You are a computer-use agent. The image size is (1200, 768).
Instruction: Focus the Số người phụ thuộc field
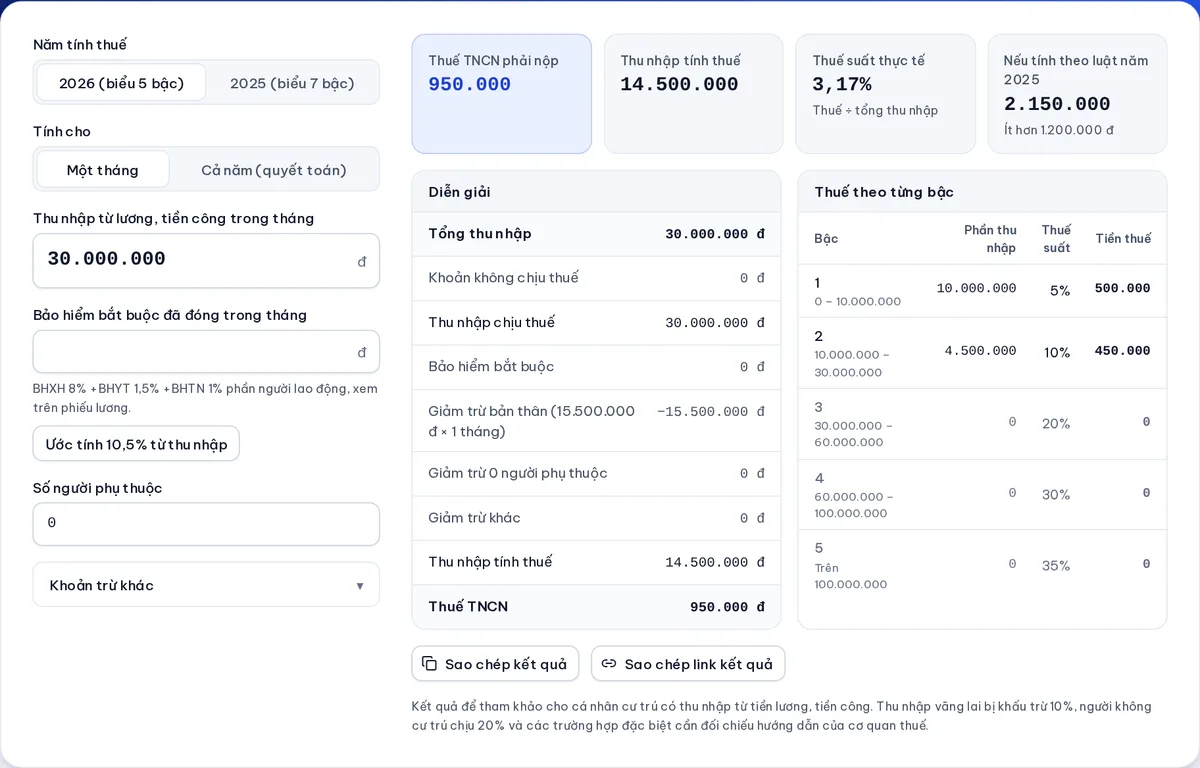(x=206, y=524)
